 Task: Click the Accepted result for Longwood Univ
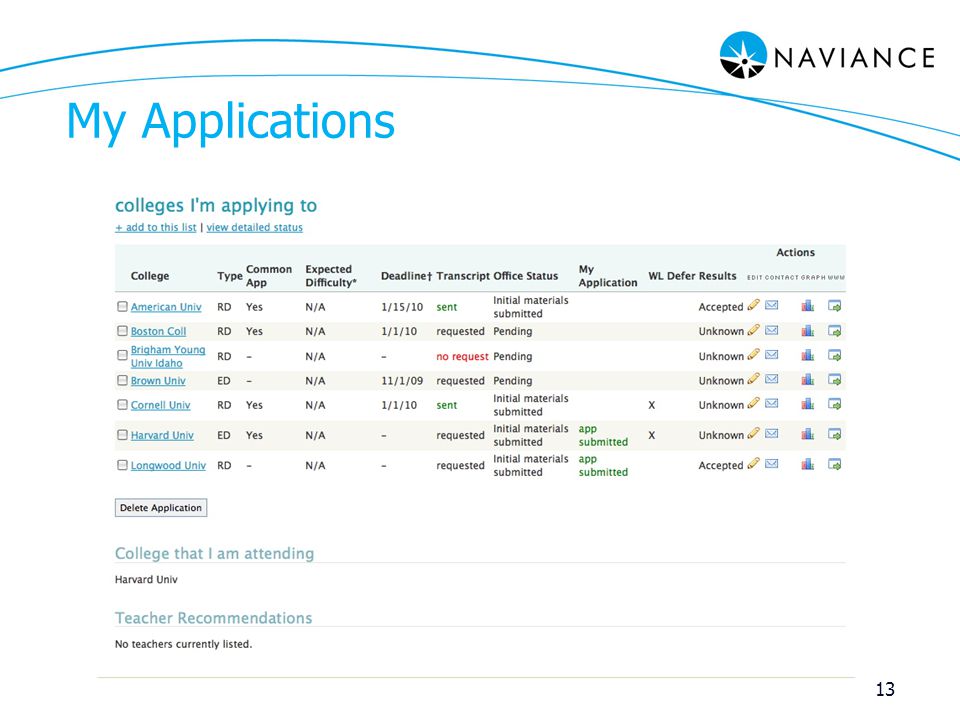pyautogui.click(x=721, y=465)
